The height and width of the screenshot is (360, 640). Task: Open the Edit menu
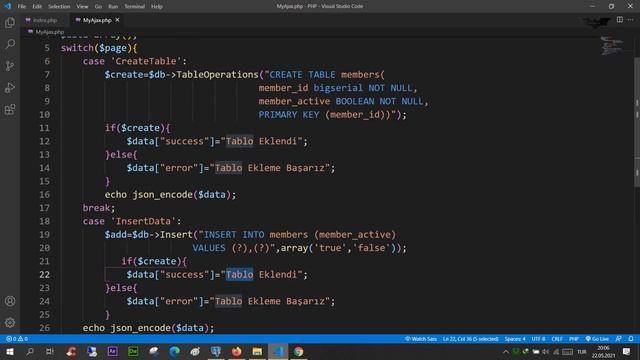point(37,7)
